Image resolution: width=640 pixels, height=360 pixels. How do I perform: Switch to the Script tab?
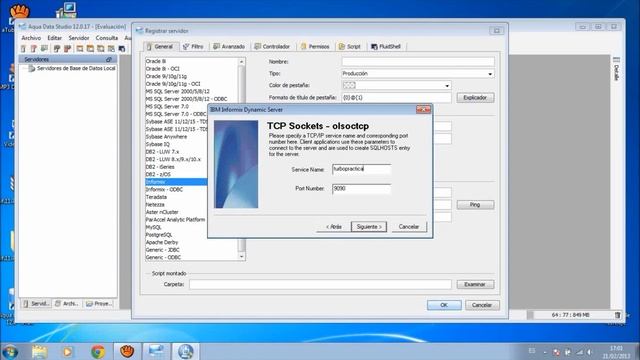coord(350,47)
